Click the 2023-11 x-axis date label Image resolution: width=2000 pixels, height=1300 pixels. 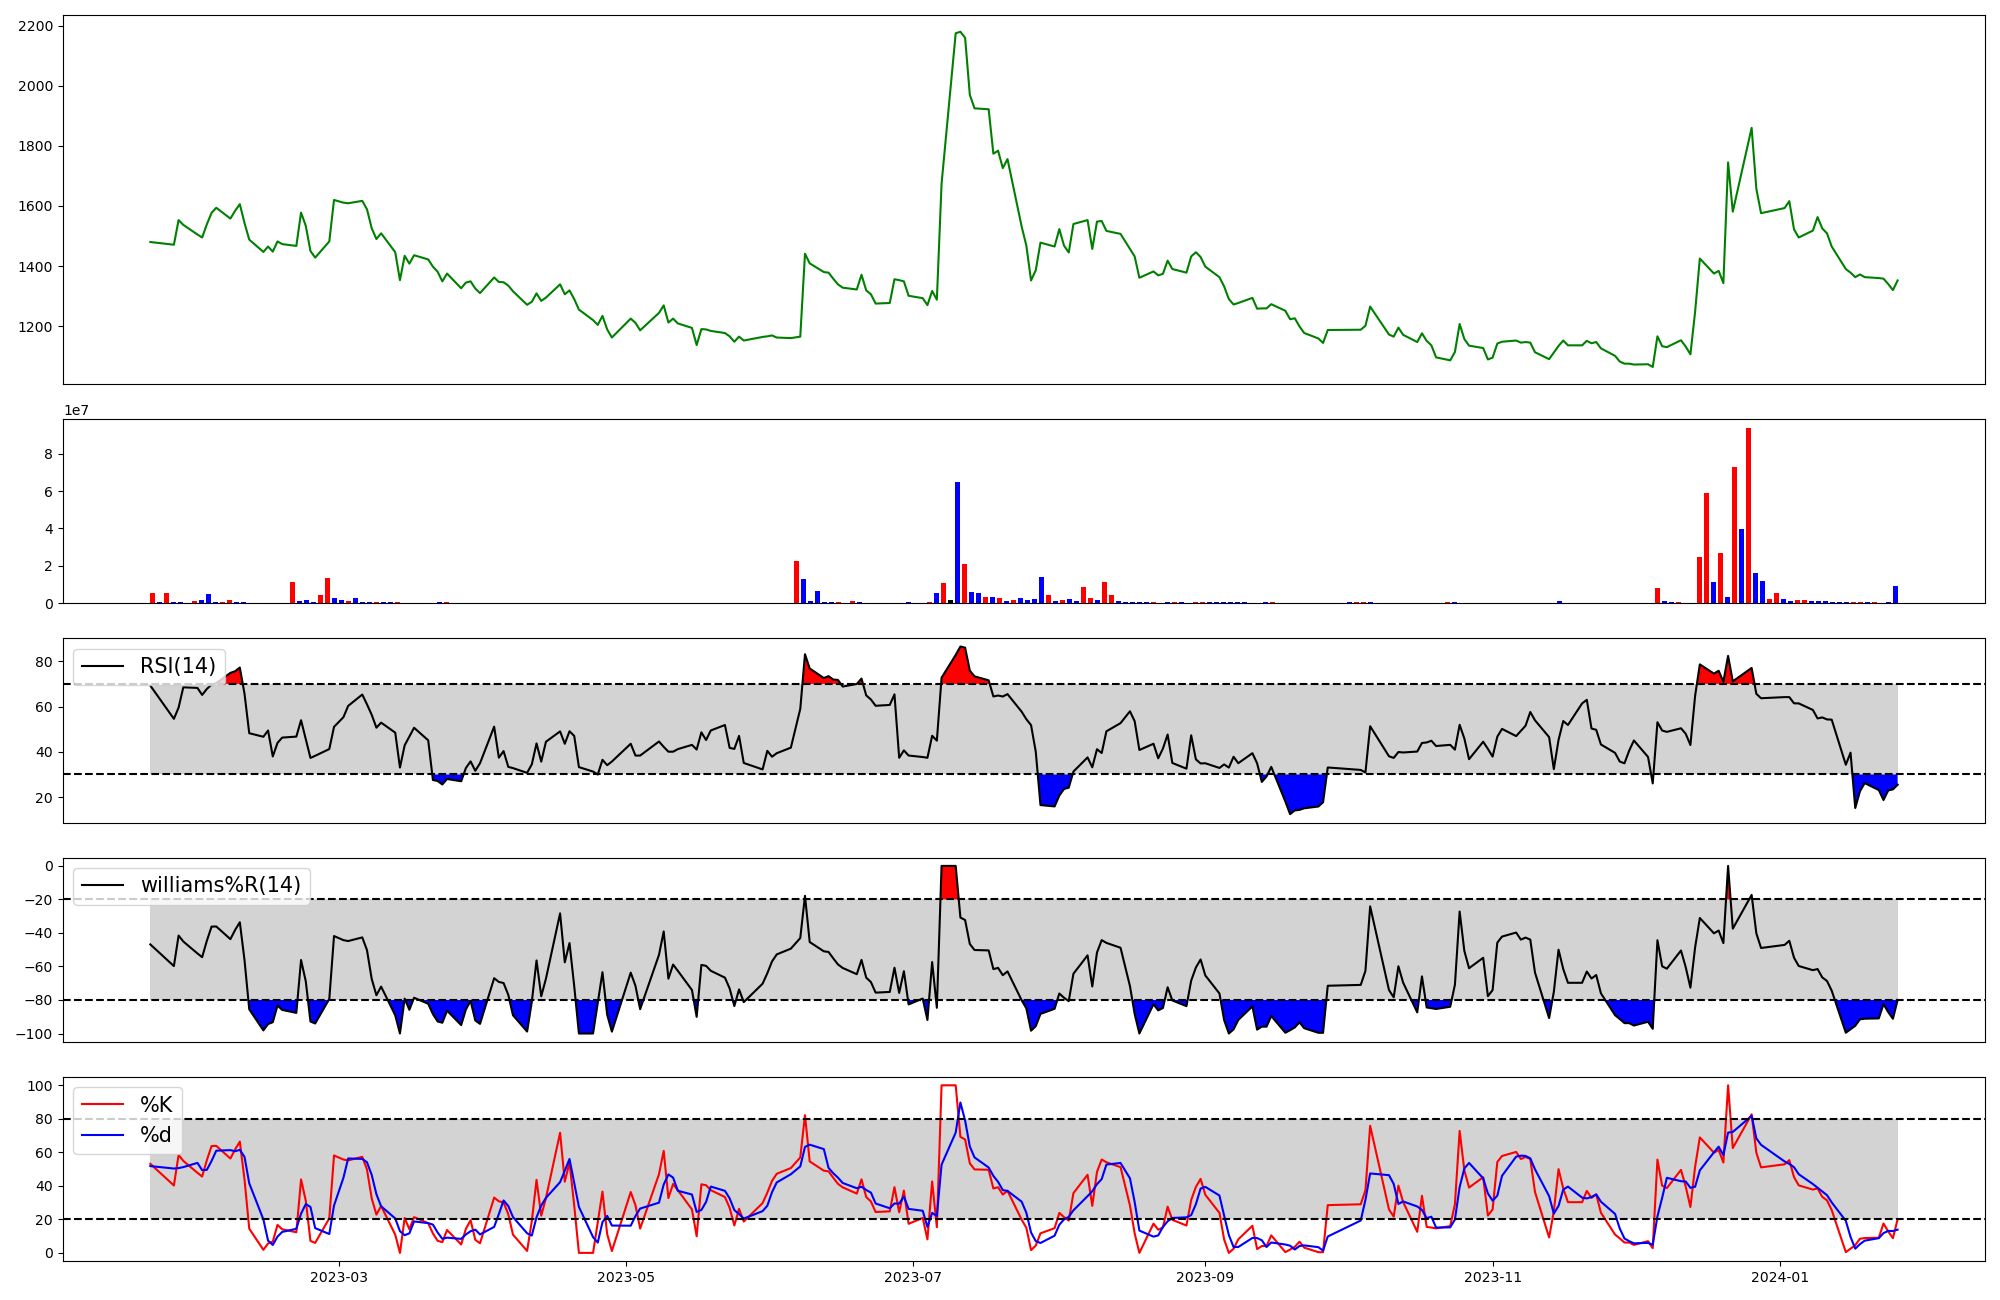(1493, 1277)
